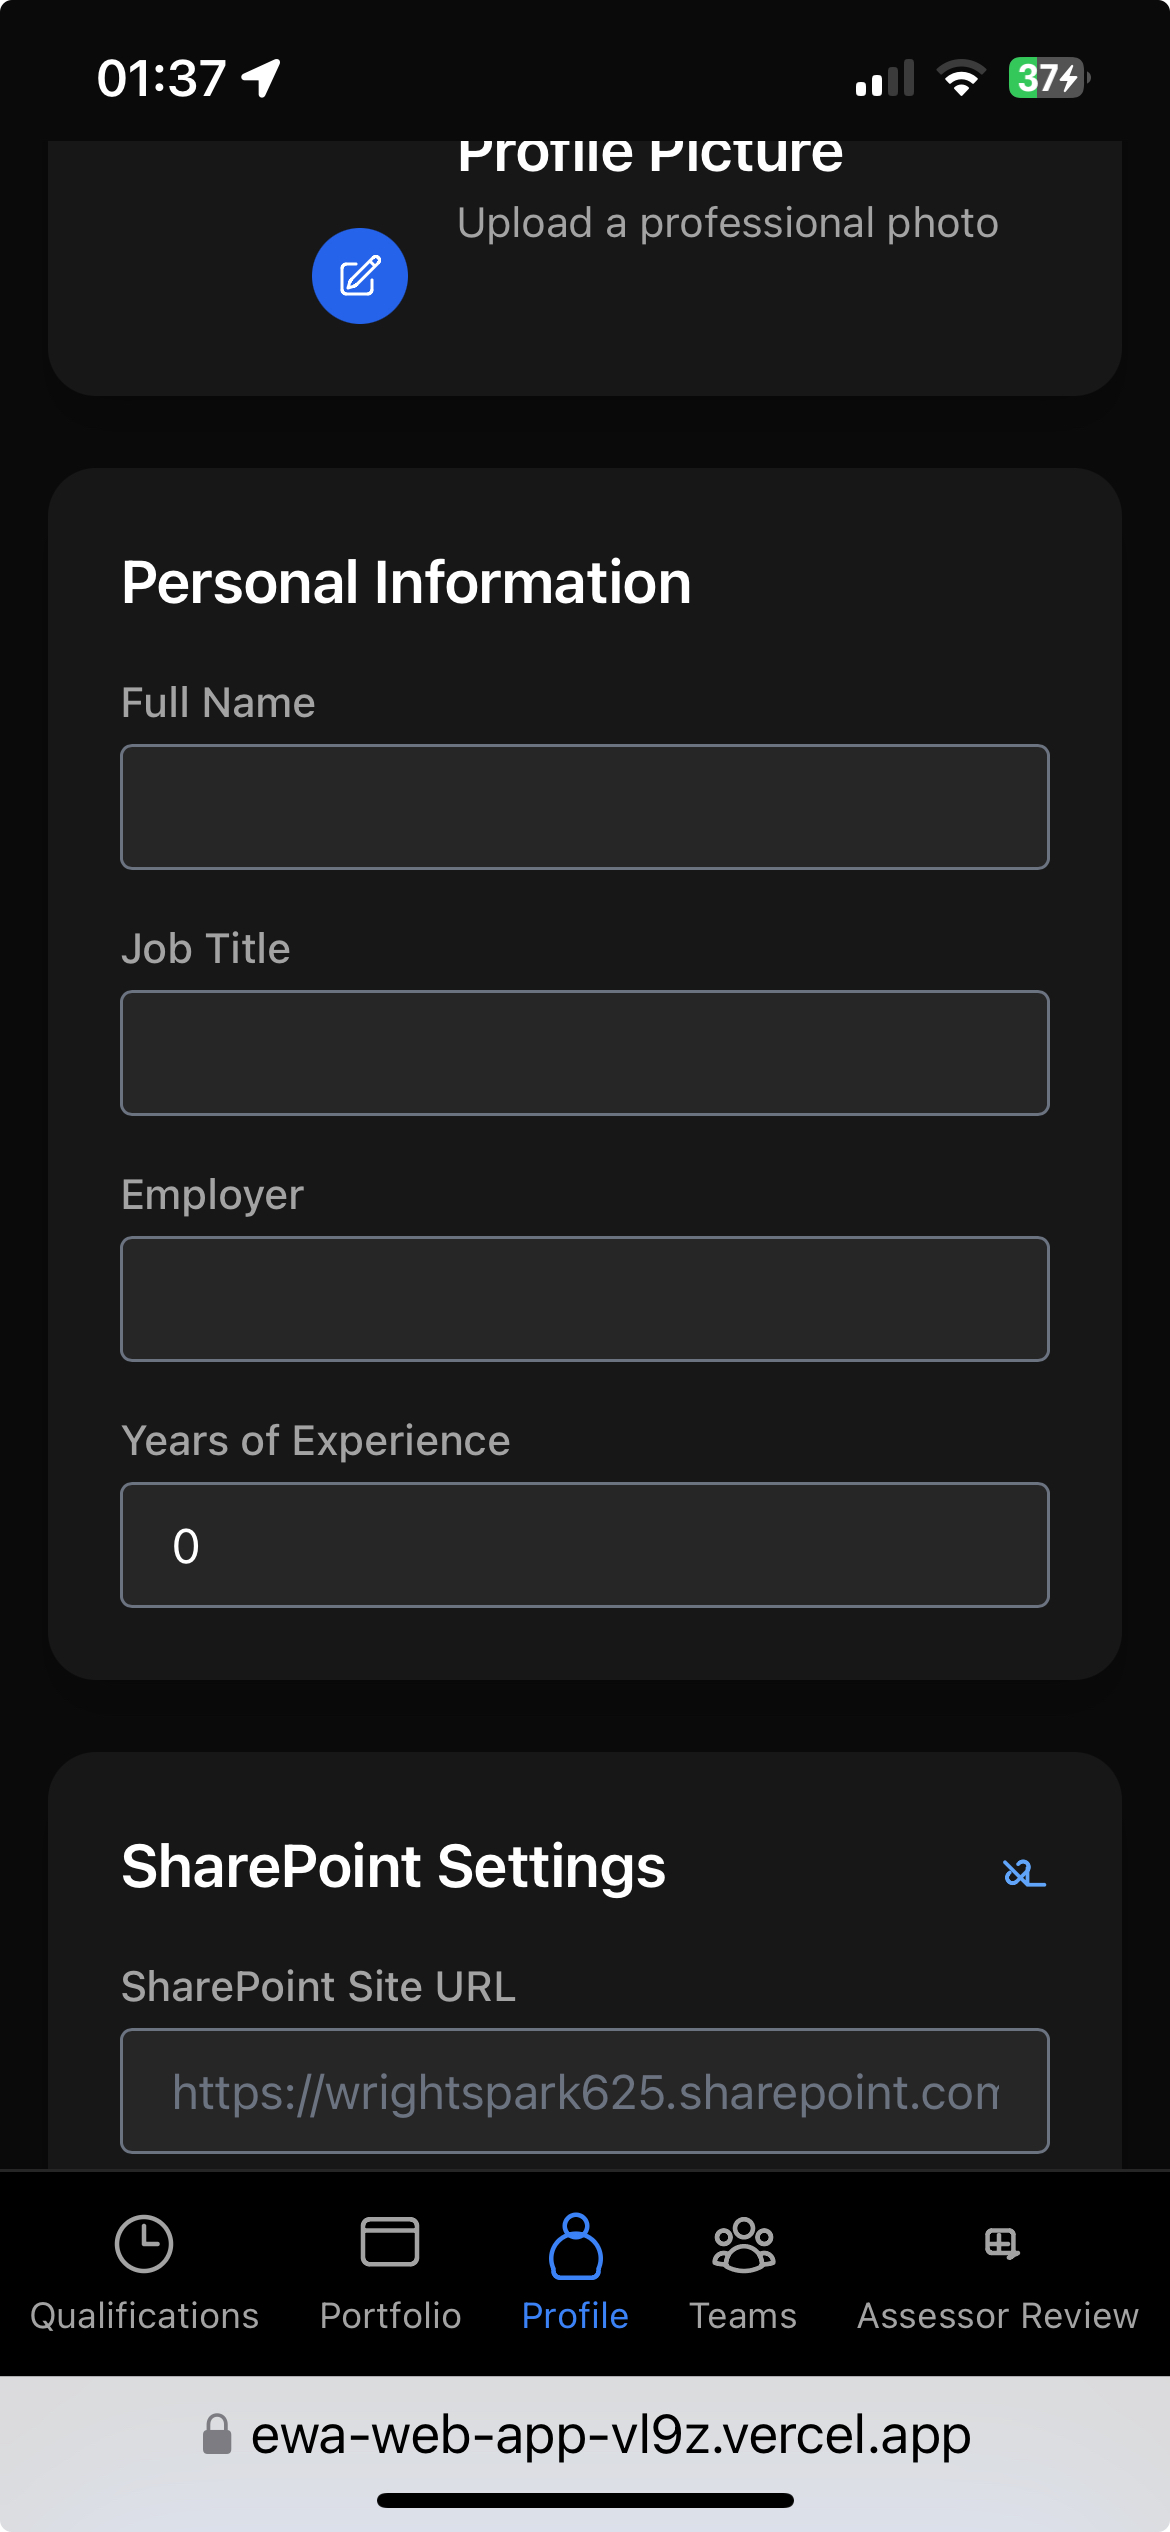Click the Job Title text box
Image resolution: width=1170 pixels, height=2532 pixels.
pyautogui.click(x=584, y=1052)
